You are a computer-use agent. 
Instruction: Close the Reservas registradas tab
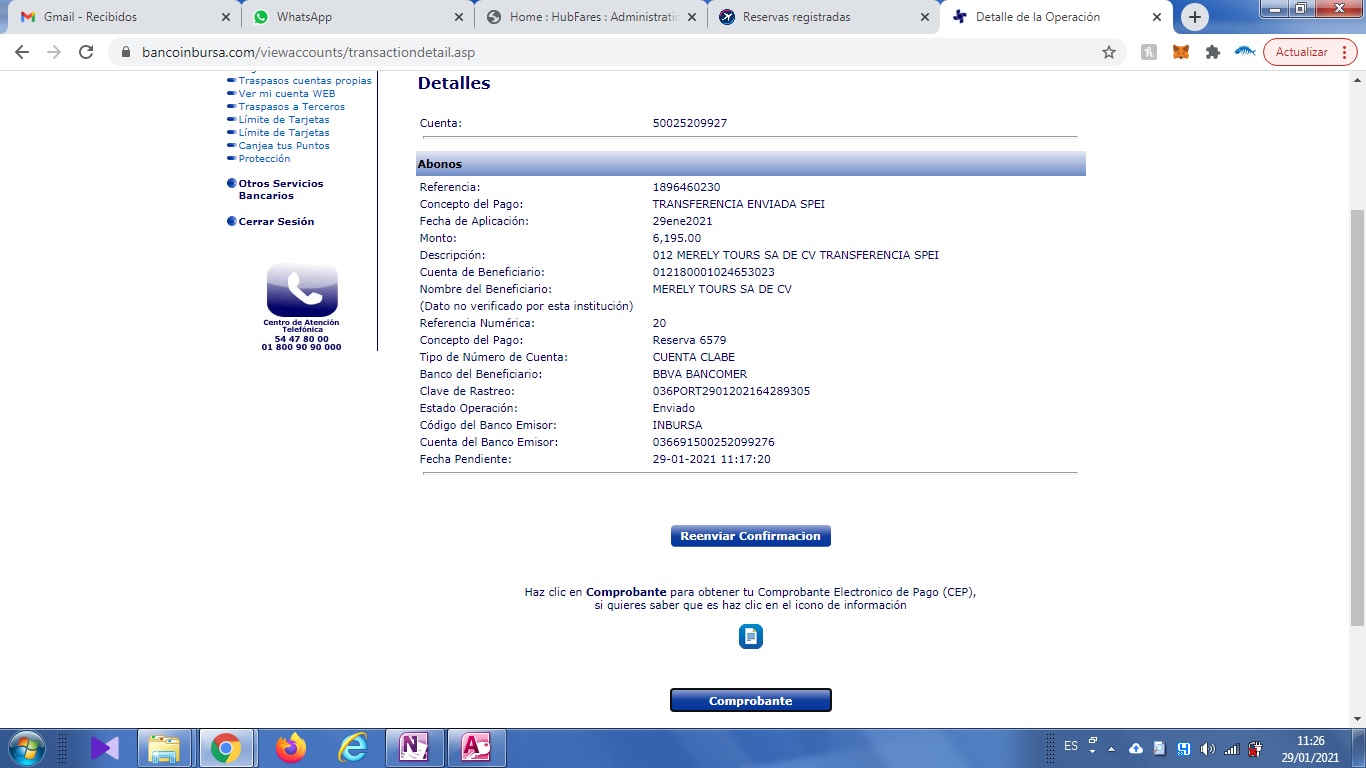[x=924, y=17]
